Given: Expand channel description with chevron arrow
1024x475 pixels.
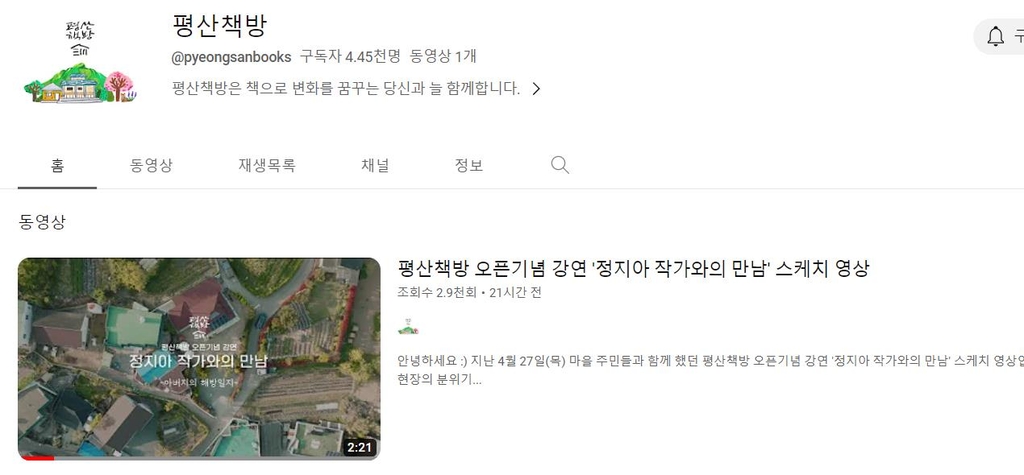Looking at the screenshot, I should (x=536, y=89).
